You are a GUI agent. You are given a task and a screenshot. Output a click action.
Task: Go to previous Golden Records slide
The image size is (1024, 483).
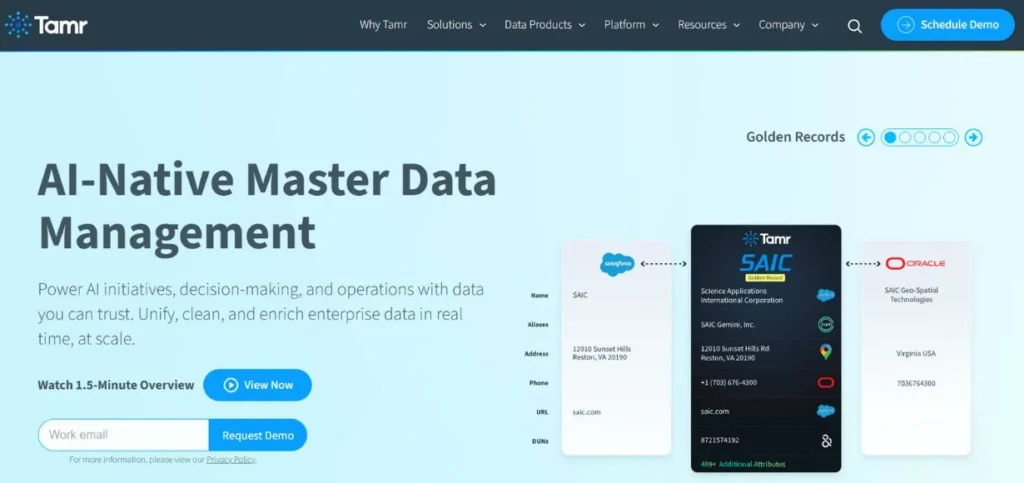(866, 138)
